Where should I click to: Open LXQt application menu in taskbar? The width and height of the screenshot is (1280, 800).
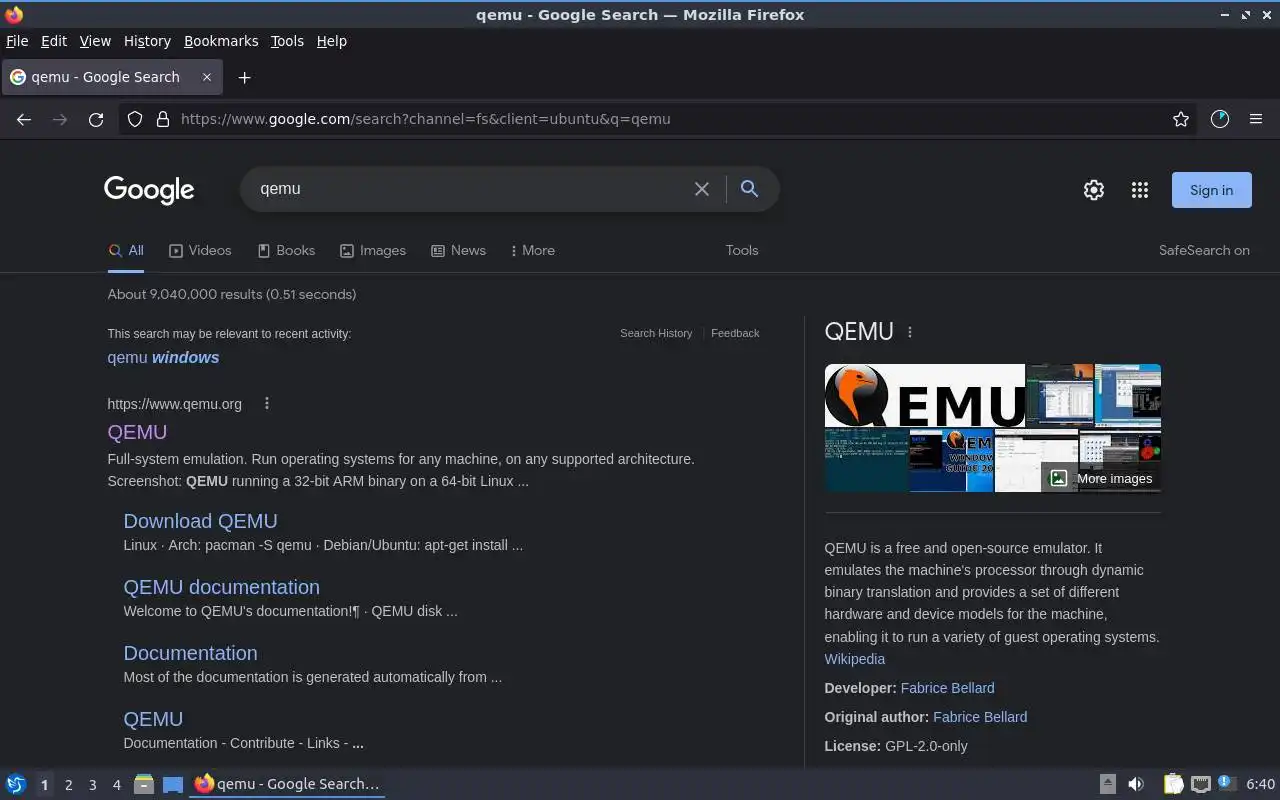16,784
